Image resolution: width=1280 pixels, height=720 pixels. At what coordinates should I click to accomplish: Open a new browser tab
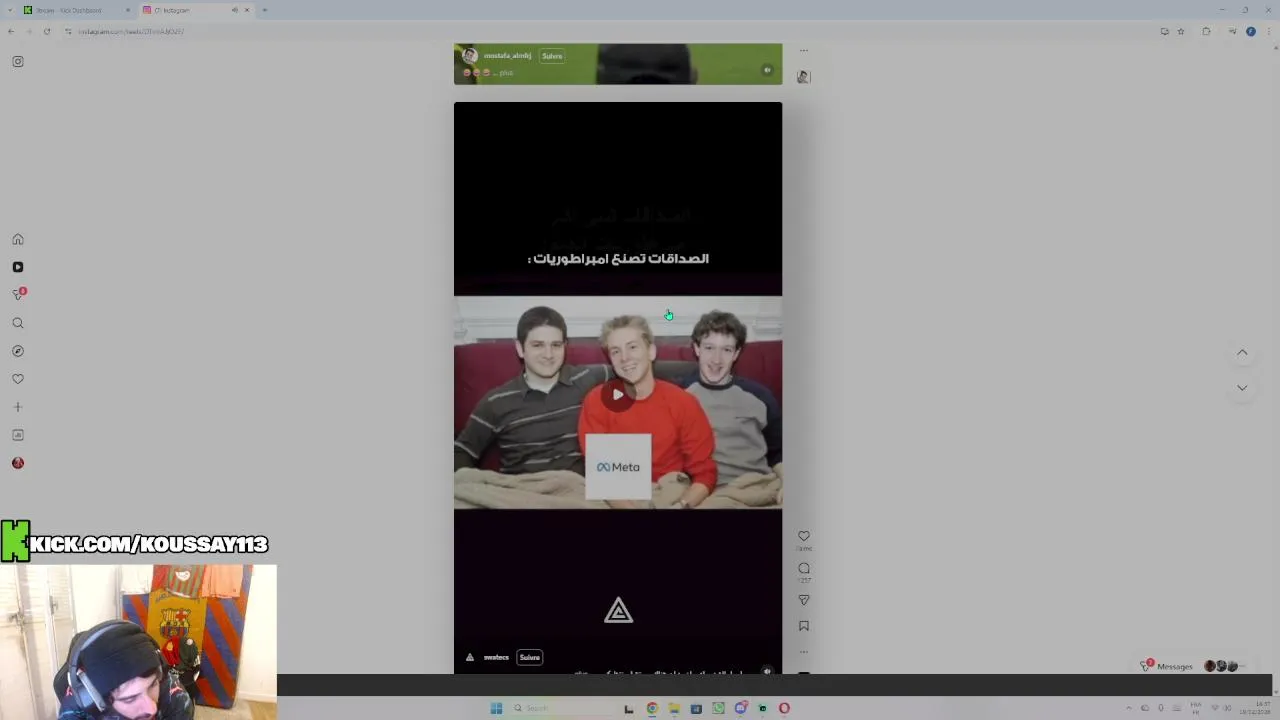coord(264,10)
